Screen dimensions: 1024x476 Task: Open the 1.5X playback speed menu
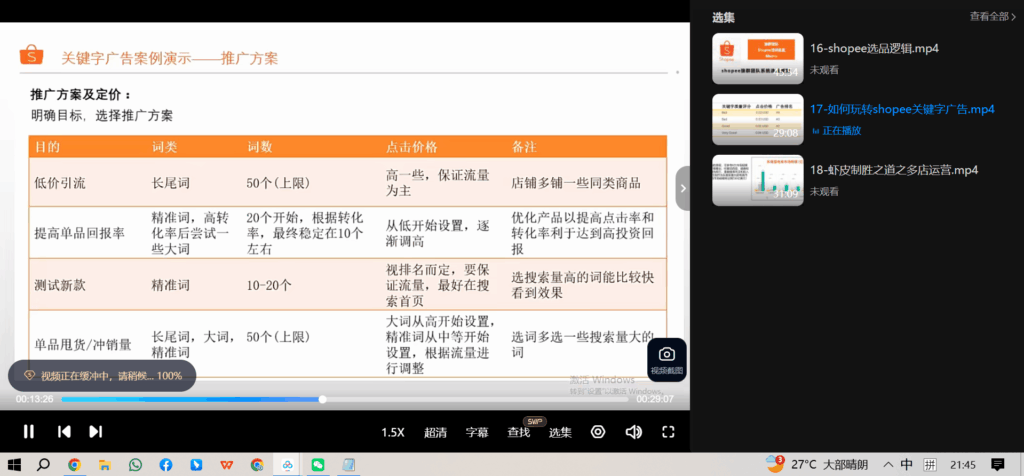coord(392,432)
